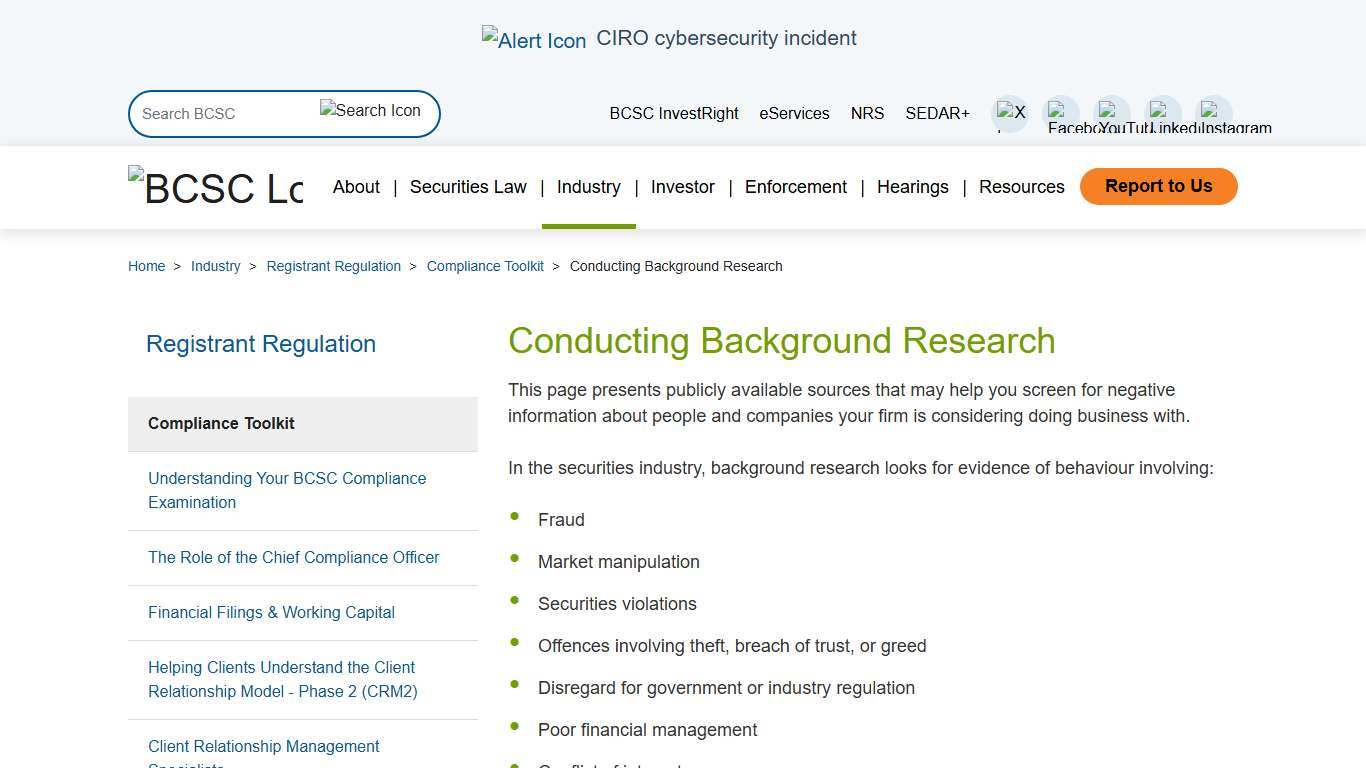Click inside the Search BCSC field

pos(220,113)
